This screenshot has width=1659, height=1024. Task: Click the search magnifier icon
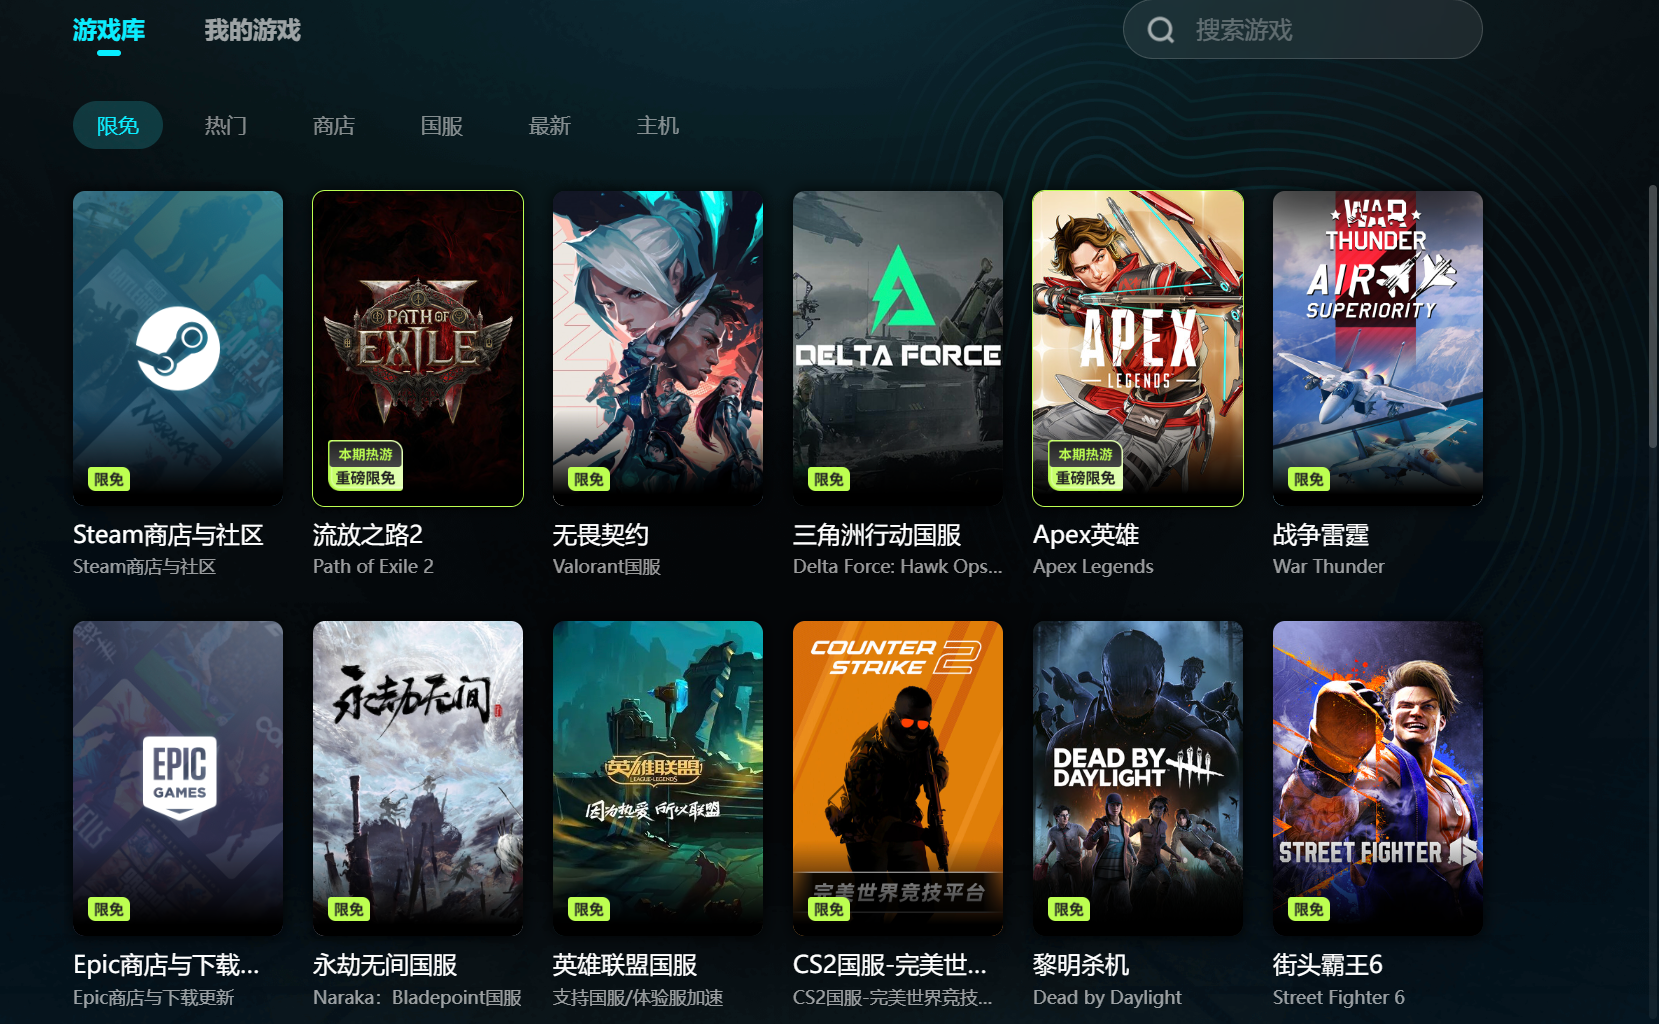tap(1160, 30)
